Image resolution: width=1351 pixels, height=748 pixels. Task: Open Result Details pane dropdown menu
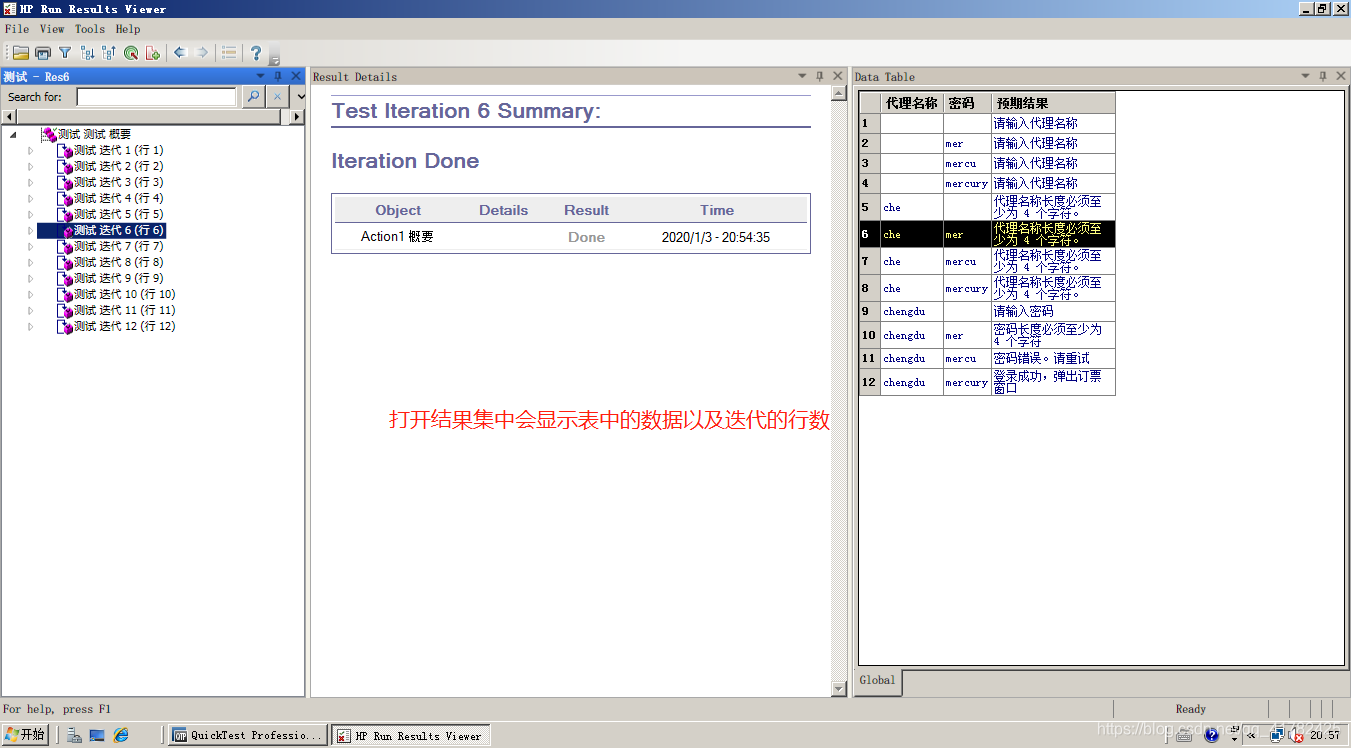(802, 76)
